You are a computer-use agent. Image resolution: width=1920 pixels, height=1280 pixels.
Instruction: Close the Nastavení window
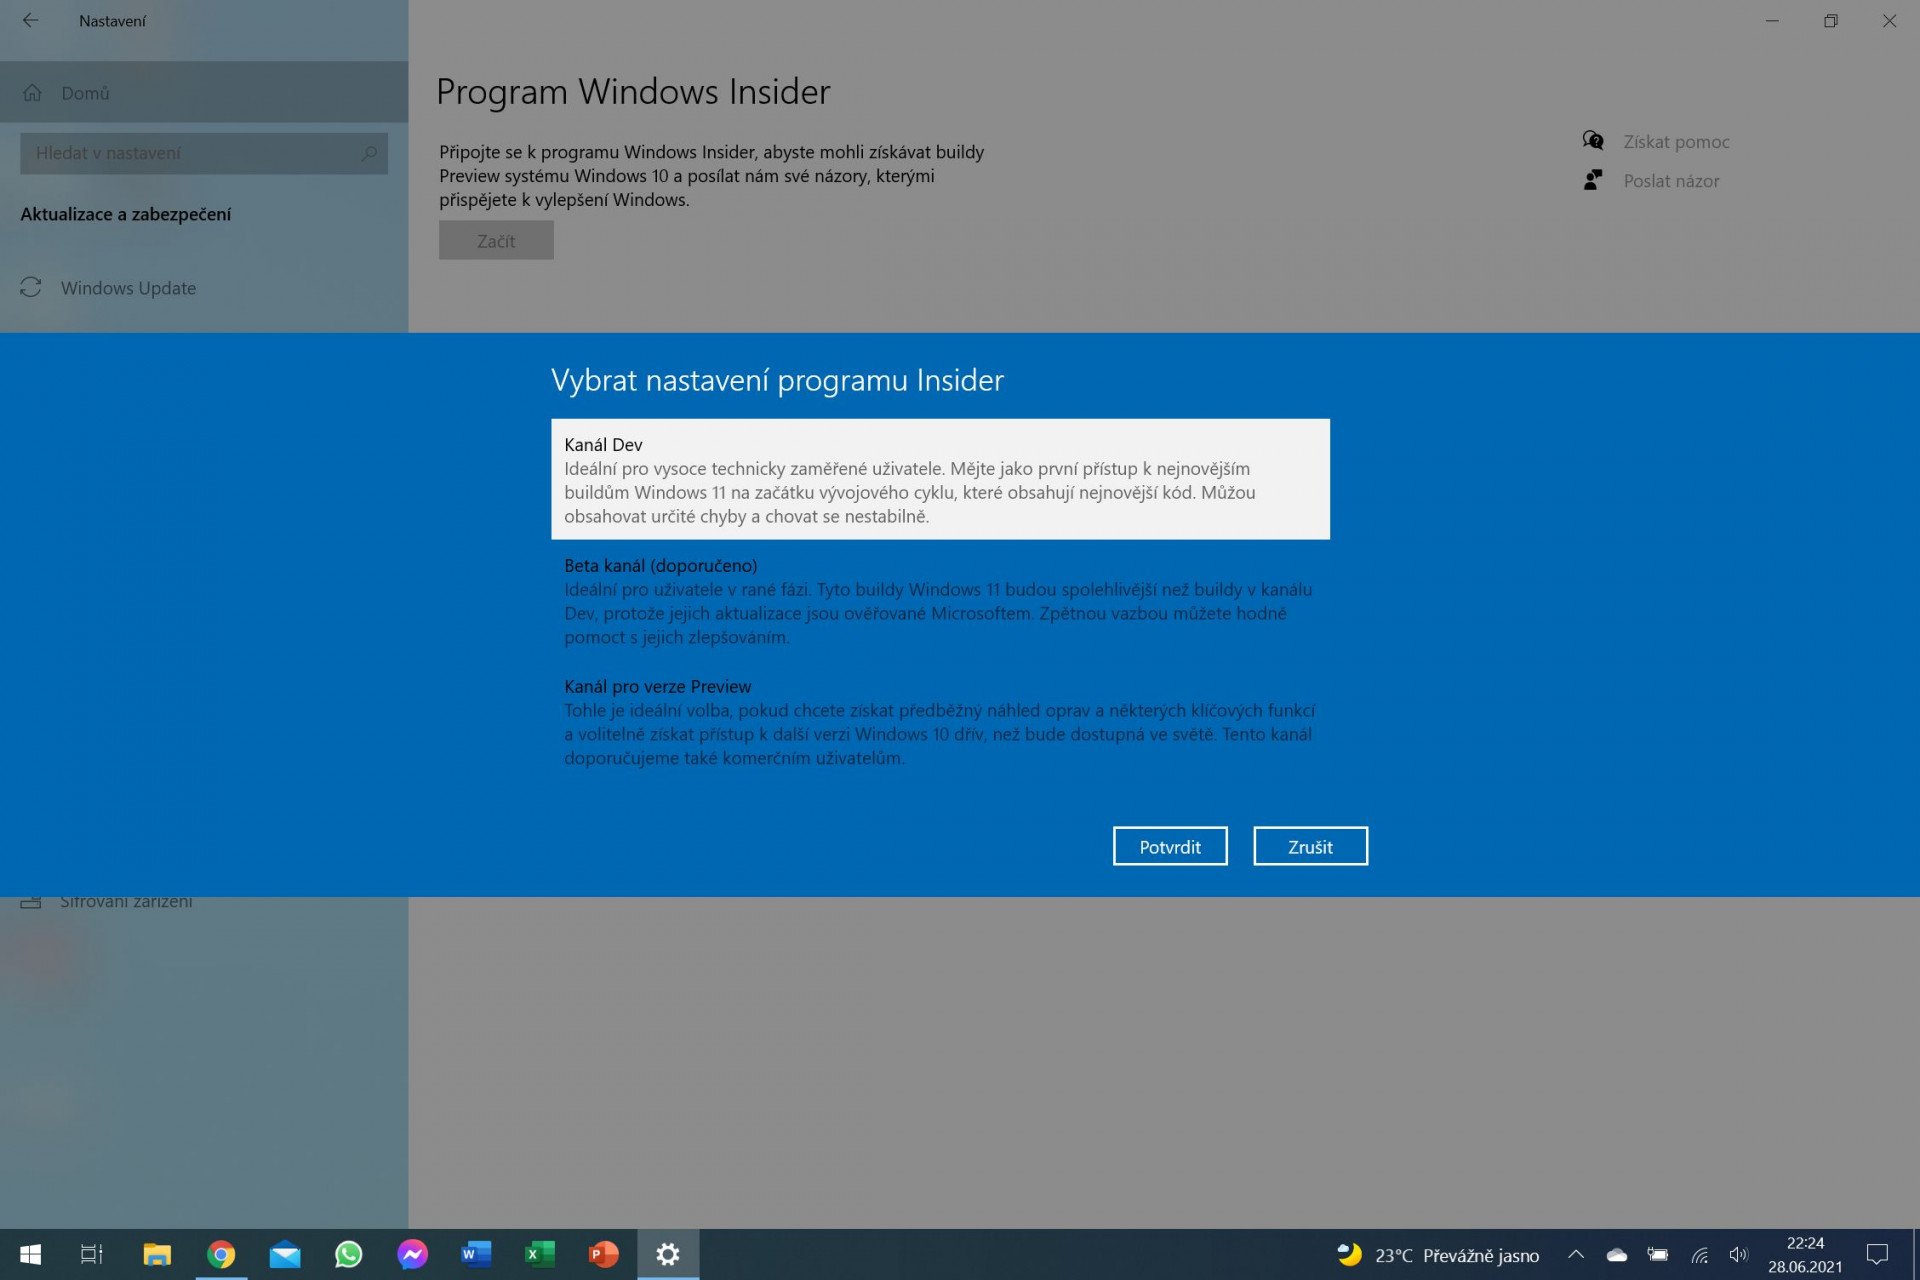click(x=1889, y=20)
